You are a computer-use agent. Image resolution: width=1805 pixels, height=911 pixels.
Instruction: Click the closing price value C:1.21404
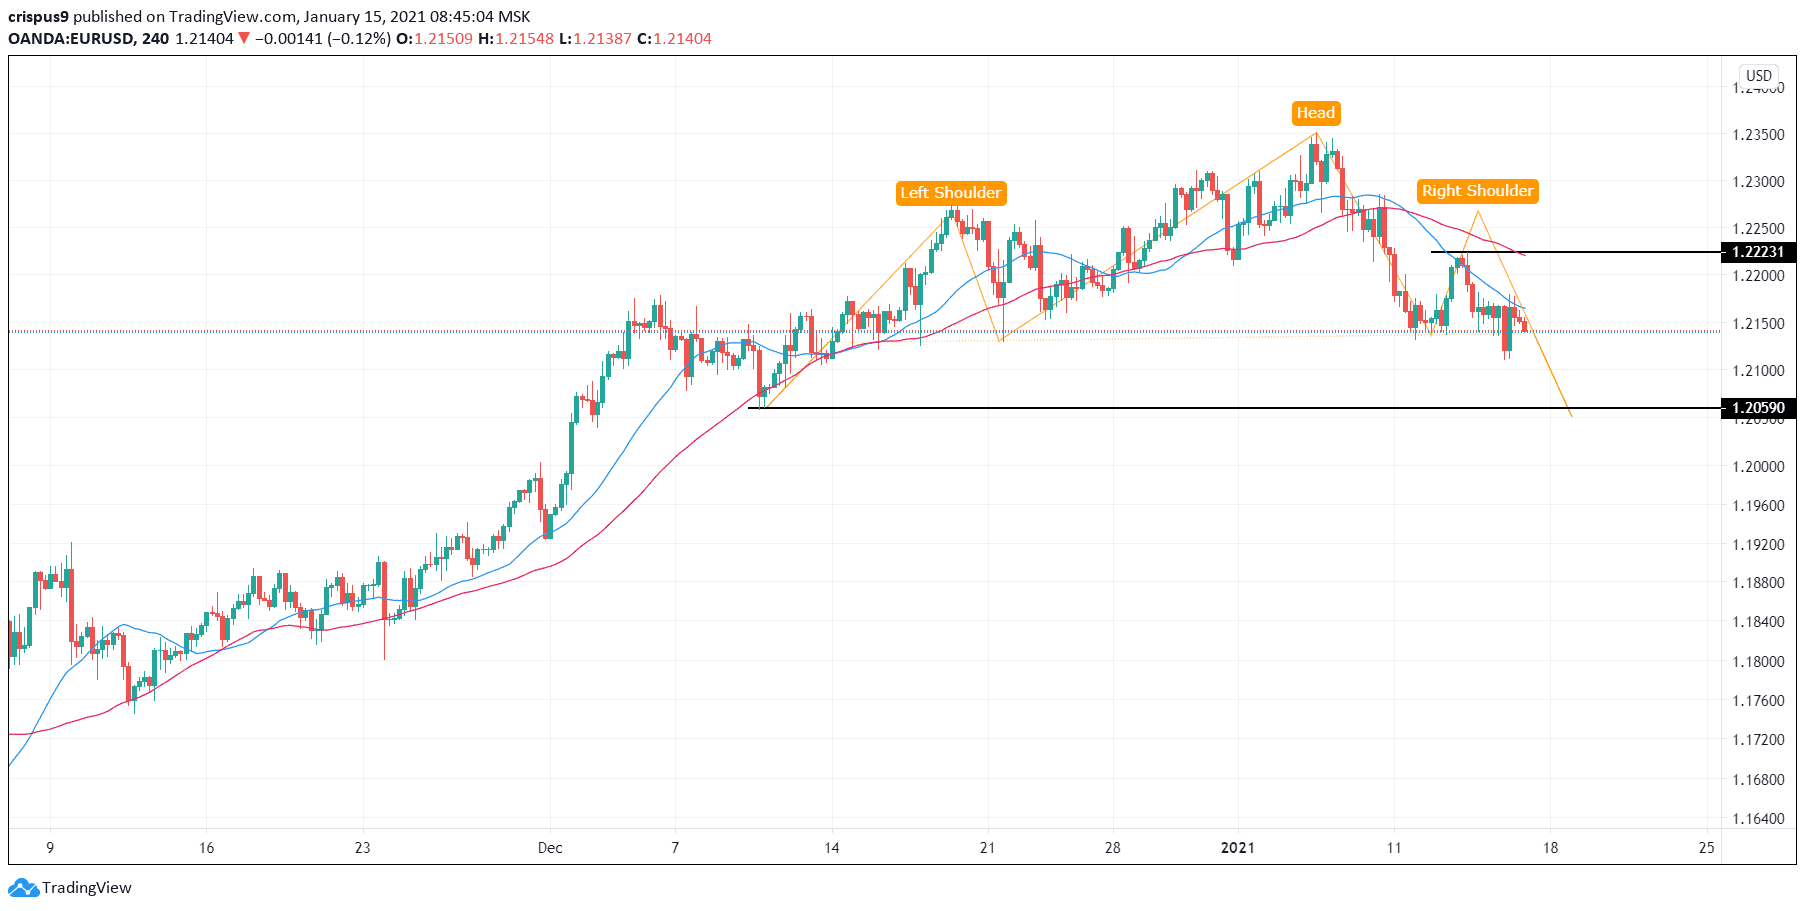coord(674,39)
